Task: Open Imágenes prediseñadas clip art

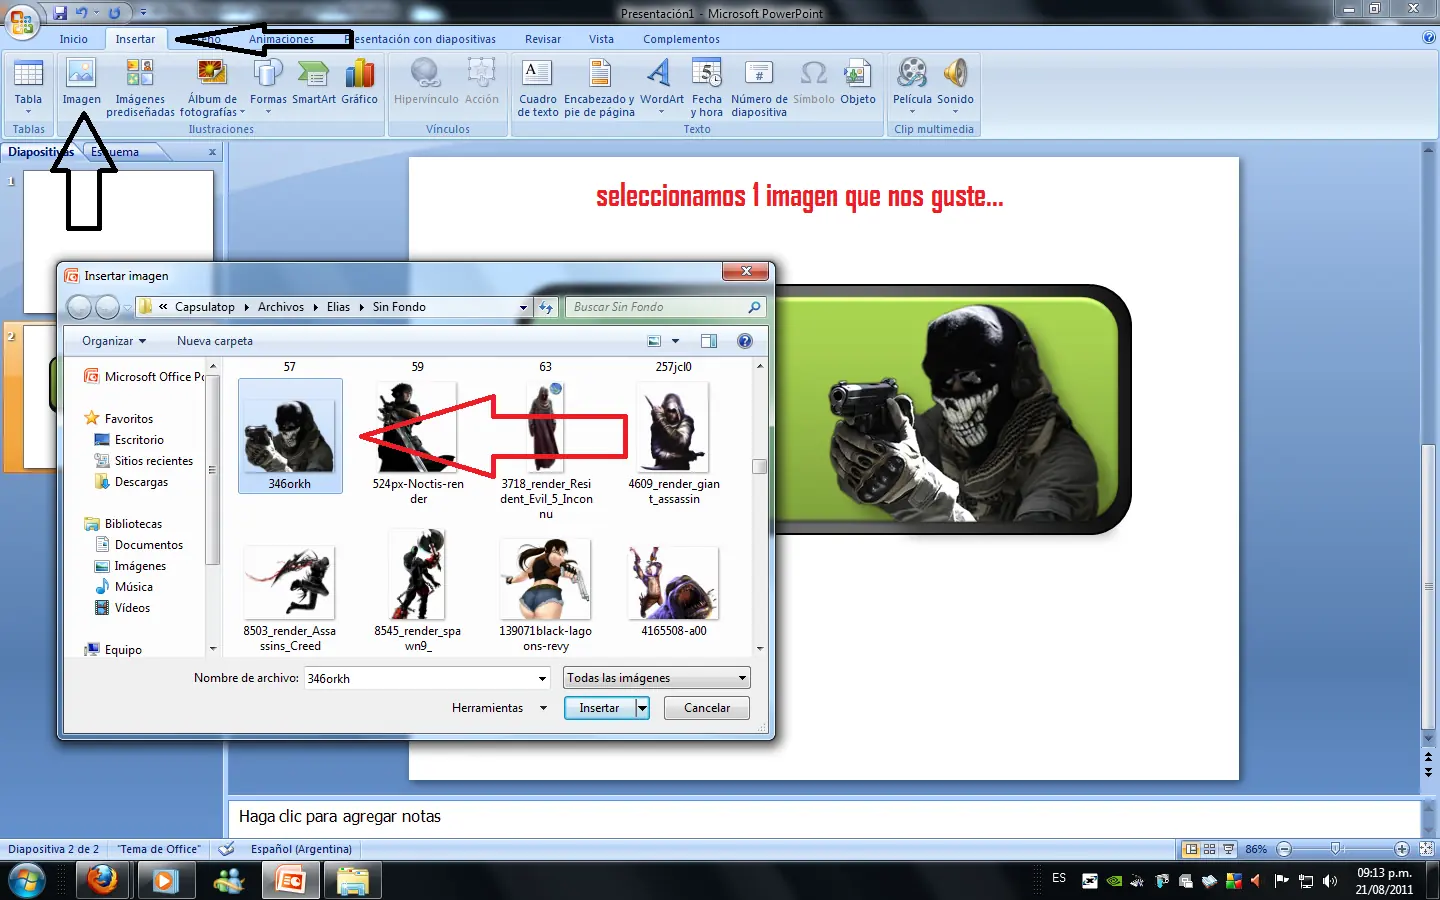Action: [140, 87]
